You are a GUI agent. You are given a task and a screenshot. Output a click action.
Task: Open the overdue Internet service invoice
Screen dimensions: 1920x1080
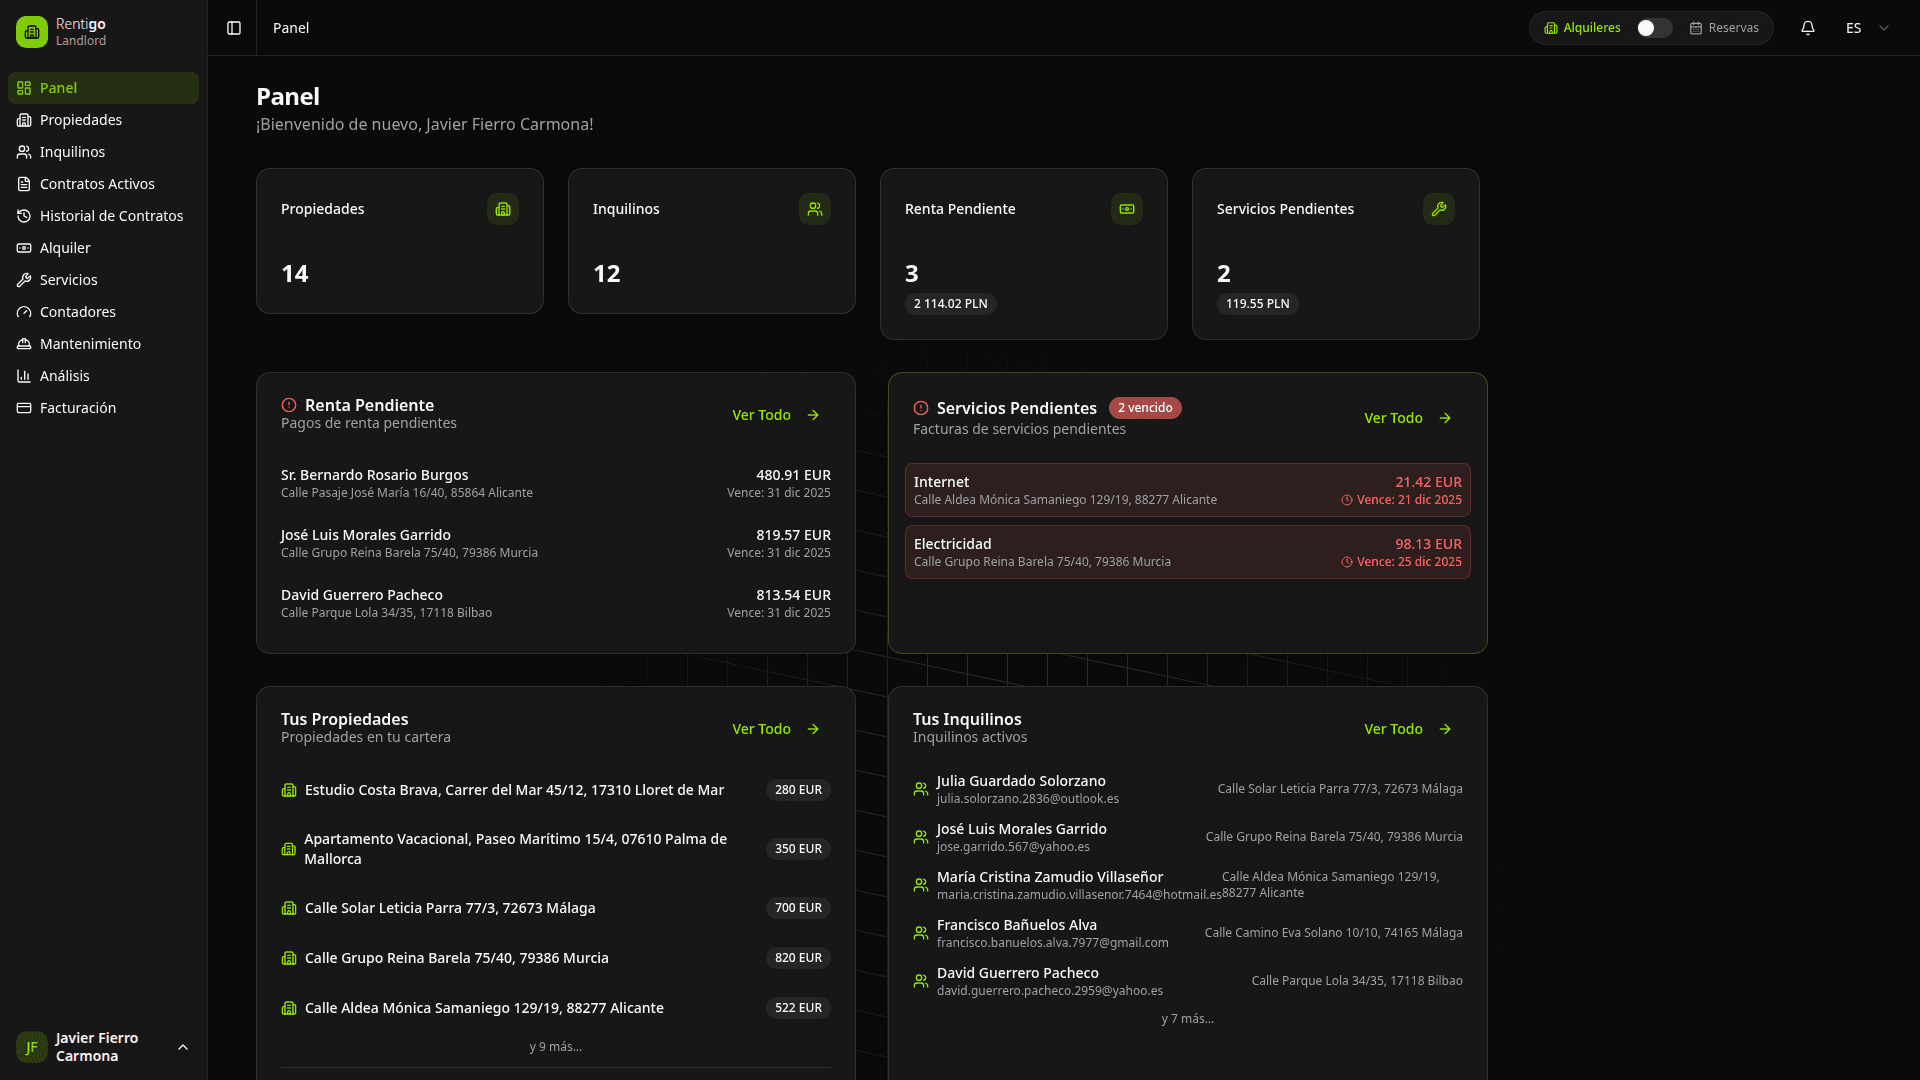point(1187,490)
